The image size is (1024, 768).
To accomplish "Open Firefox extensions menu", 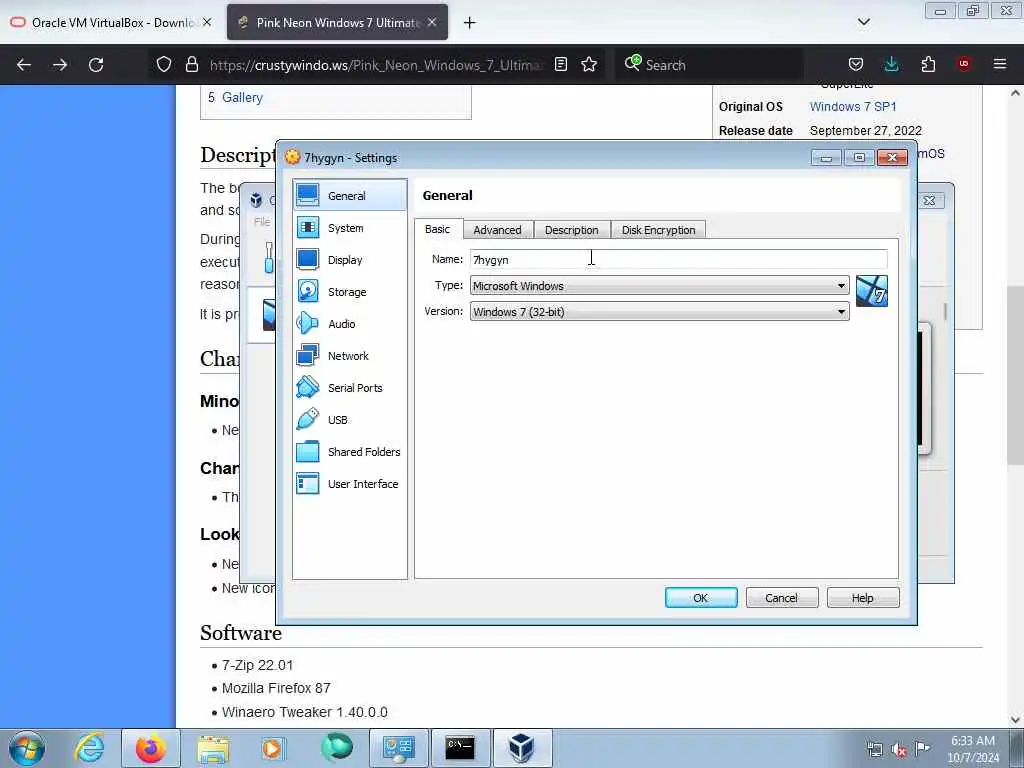I will [928, 64].
